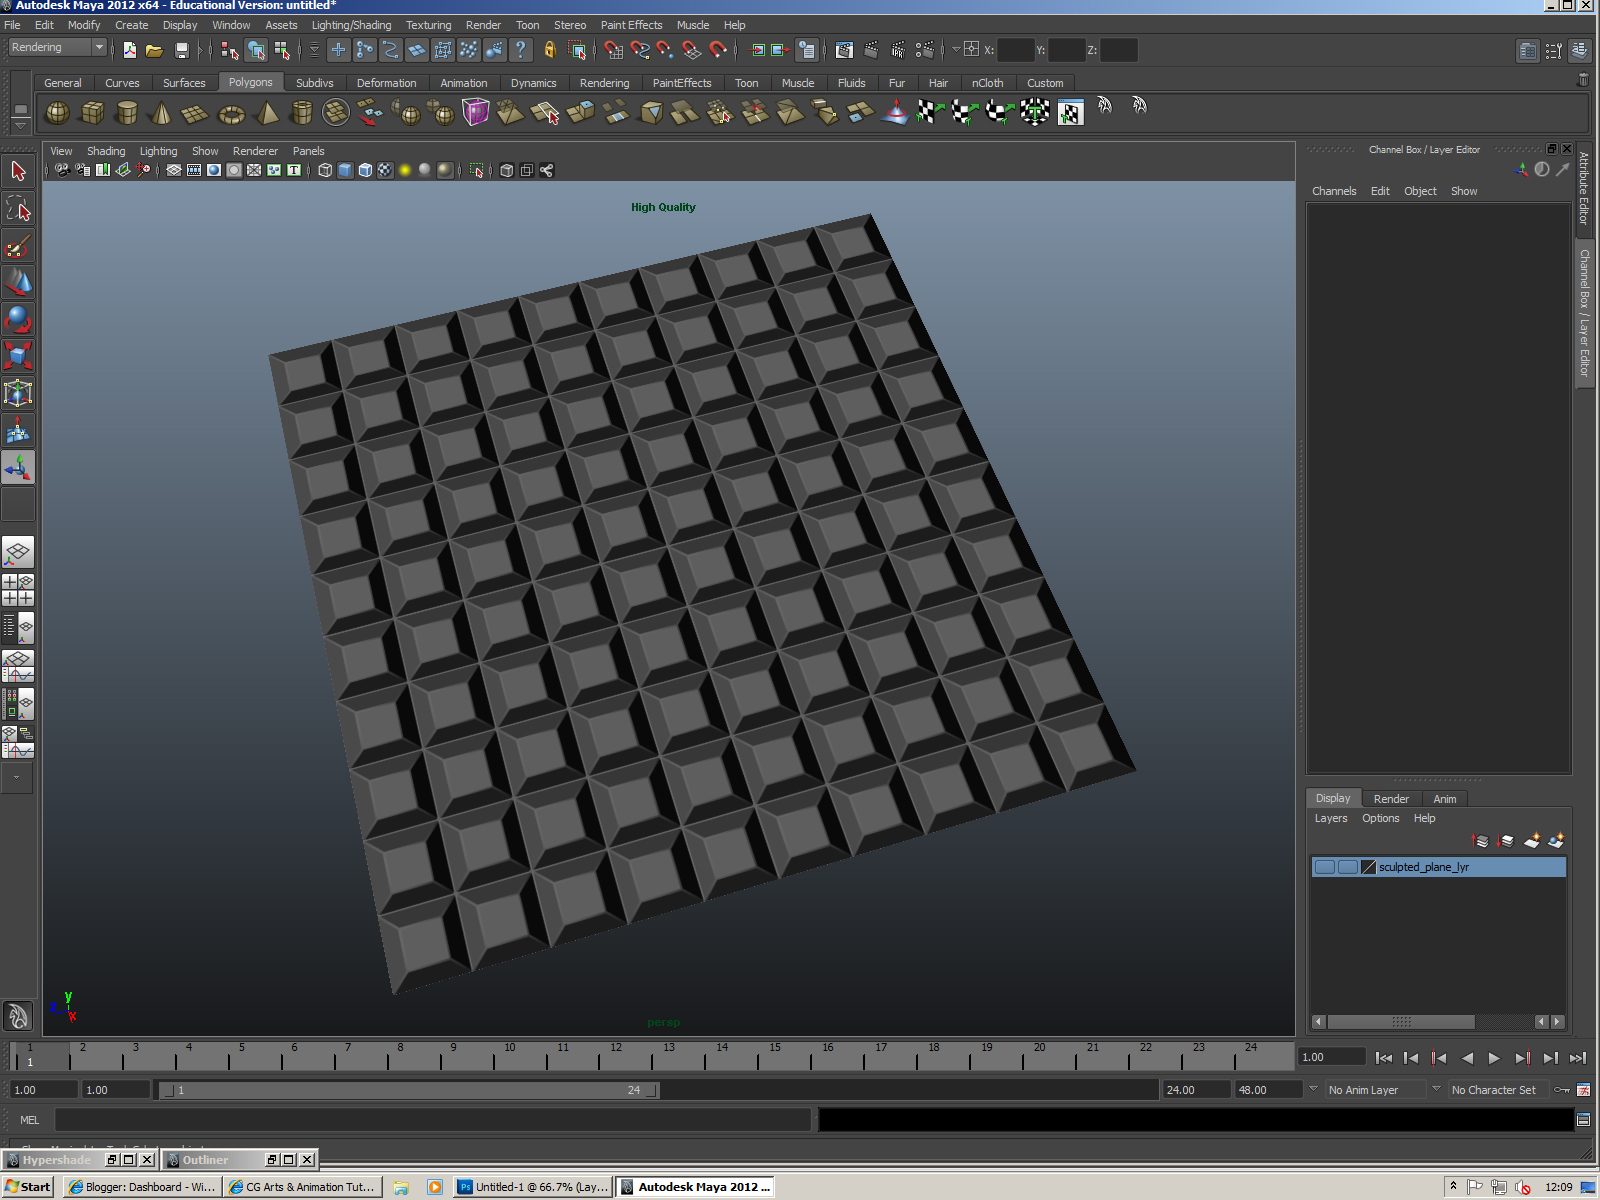Image resolution: width=1600 pixels, height=1200 pixels.
Task: Open the Renderer menu in the viewport
Action: pyautogui.click(x=255, y=151)
